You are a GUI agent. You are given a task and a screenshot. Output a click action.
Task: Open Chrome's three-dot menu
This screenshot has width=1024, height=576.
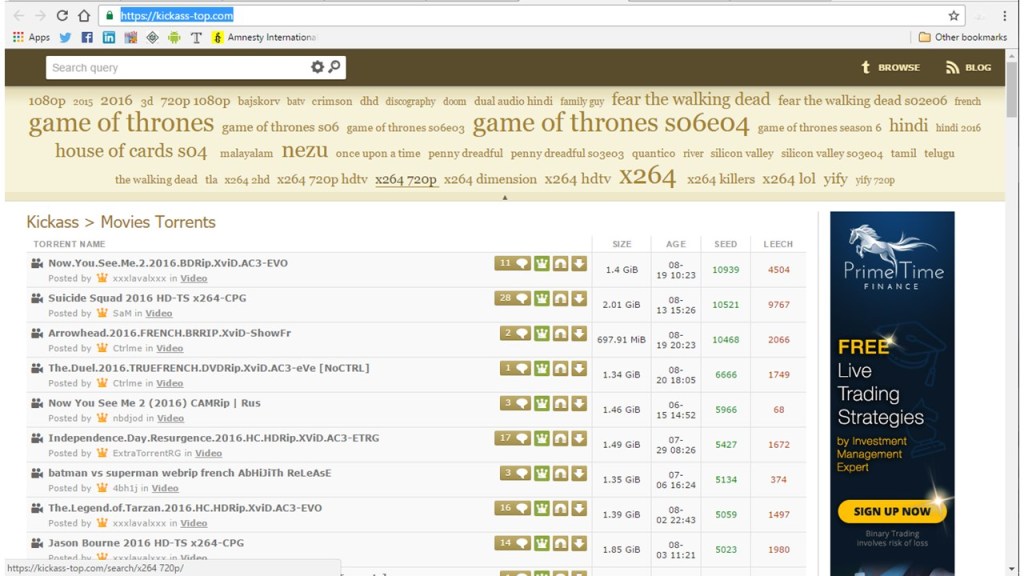tap(1004, 16)
